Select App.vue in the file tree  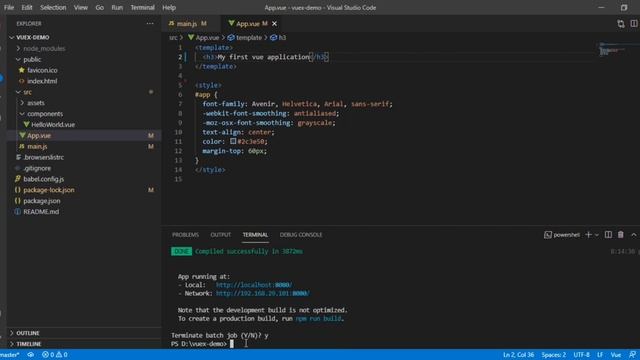tap(39, 136)
